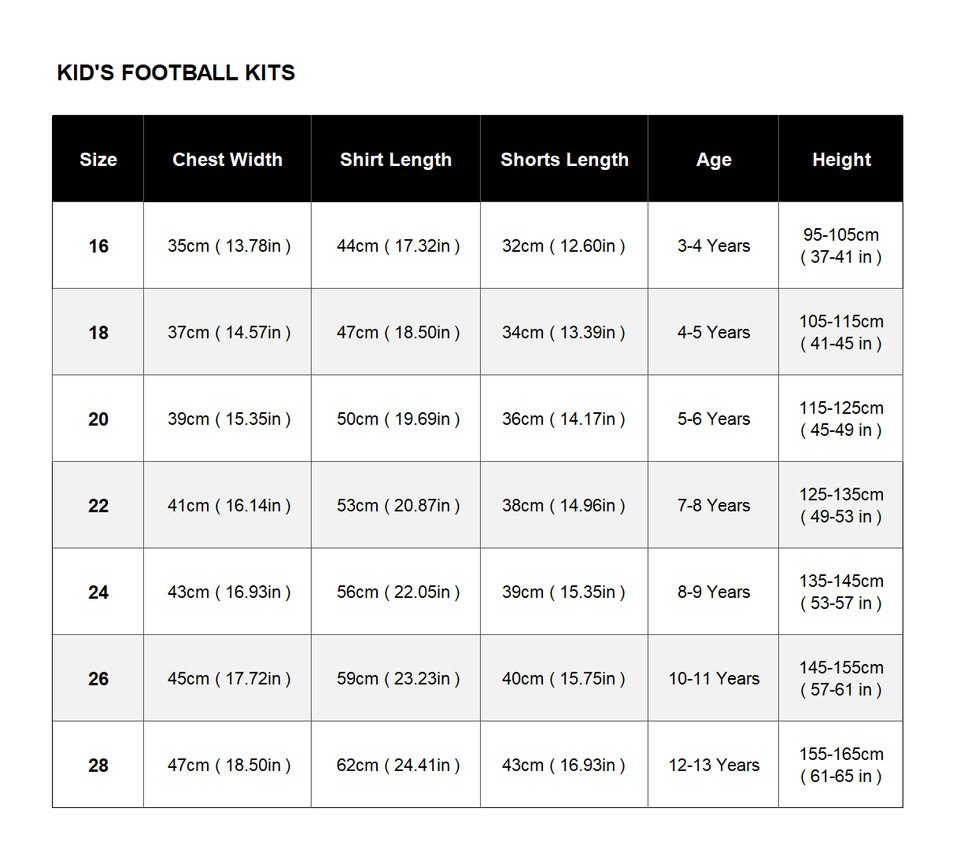Select size 16 row label
The height and width of the screenshot is (856, 960).
point(98,246)
